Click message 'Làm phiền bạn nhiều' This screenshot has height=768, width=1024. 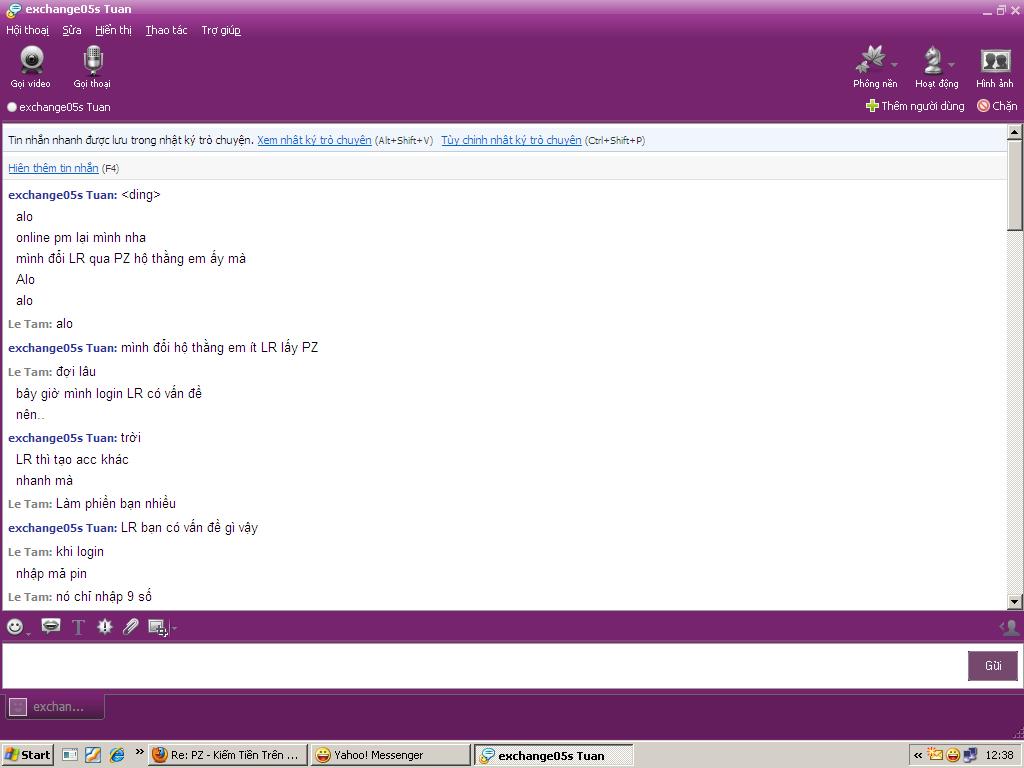pos(116,504)
